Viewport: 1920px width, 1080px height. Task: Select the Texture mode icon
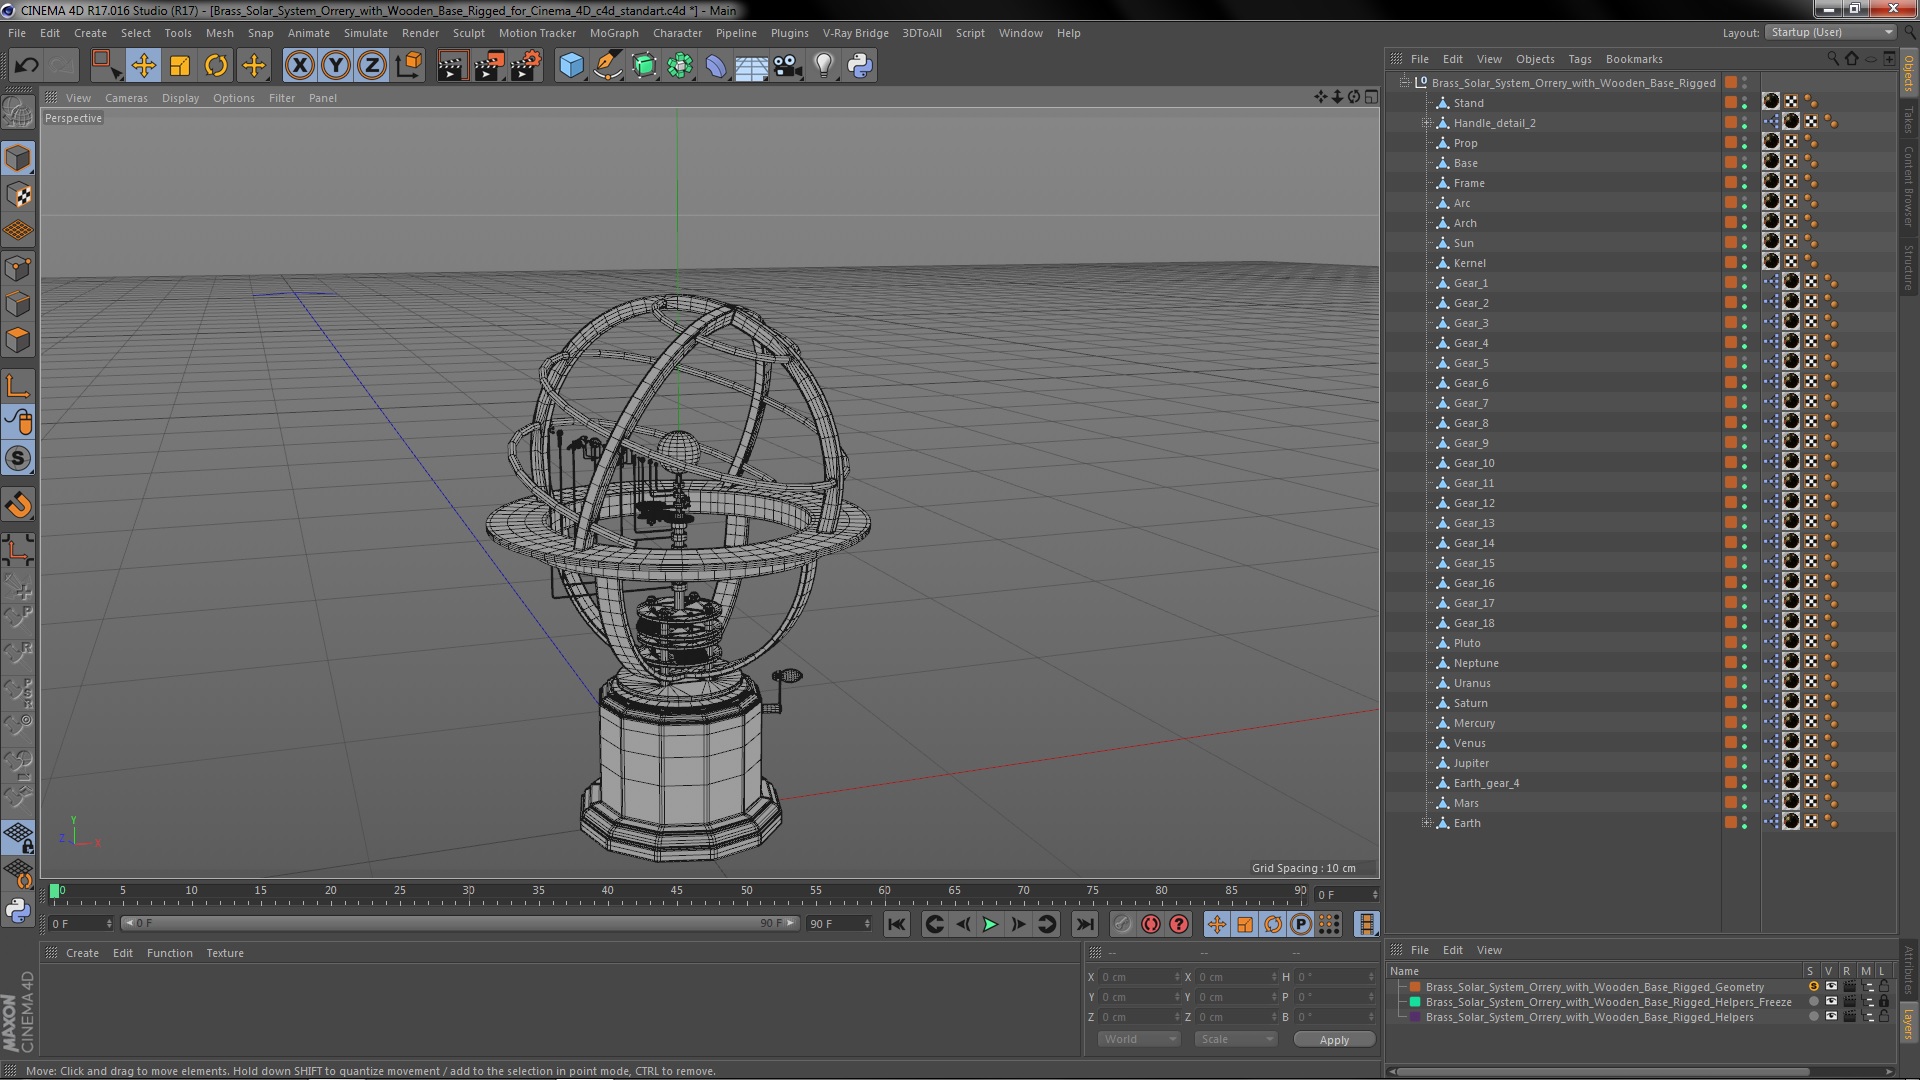18,195
